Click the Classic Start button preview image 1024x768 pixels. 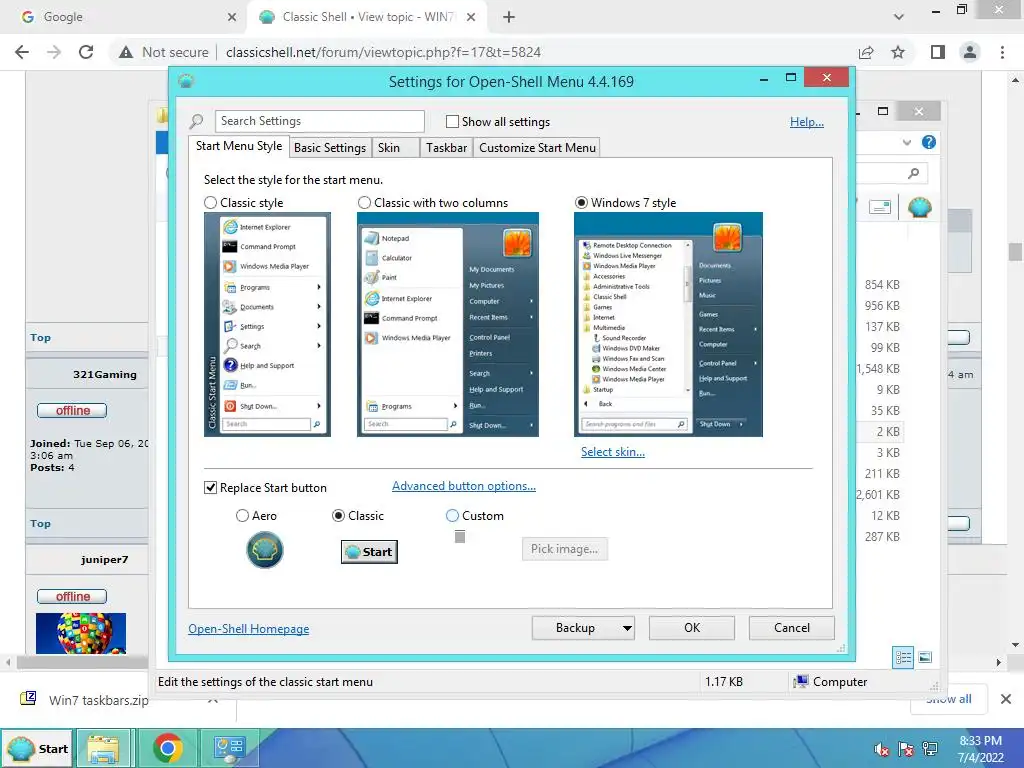[x=369, y=552]
